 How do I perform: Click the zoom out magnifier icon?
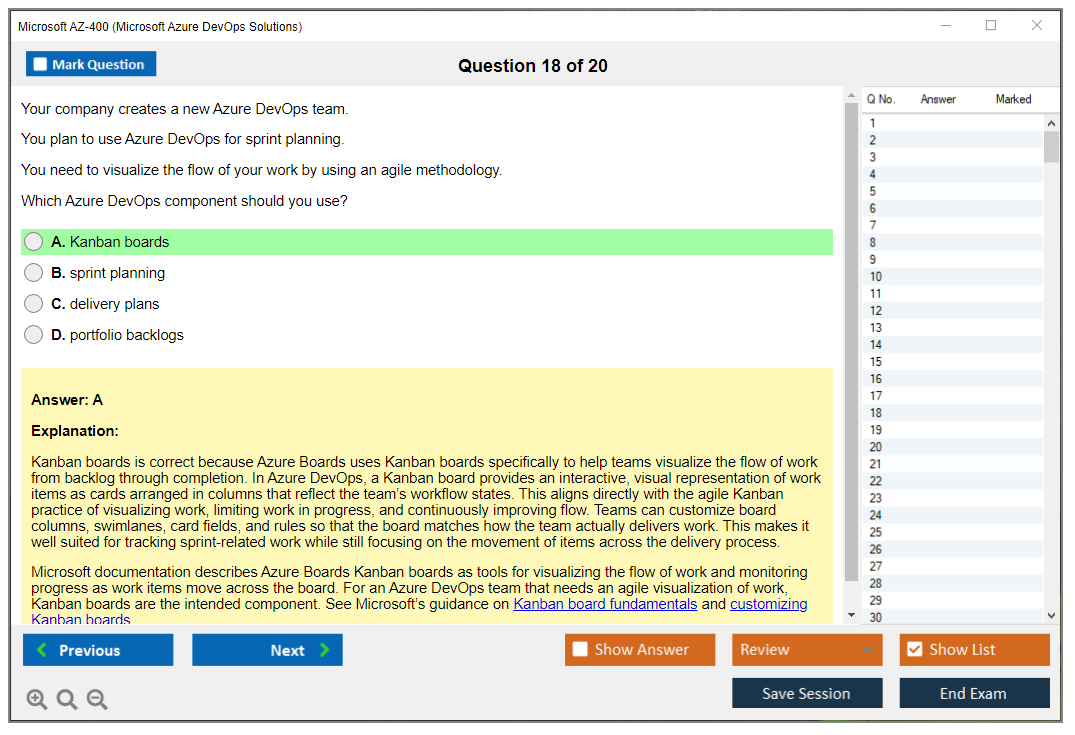pos(97,699)
